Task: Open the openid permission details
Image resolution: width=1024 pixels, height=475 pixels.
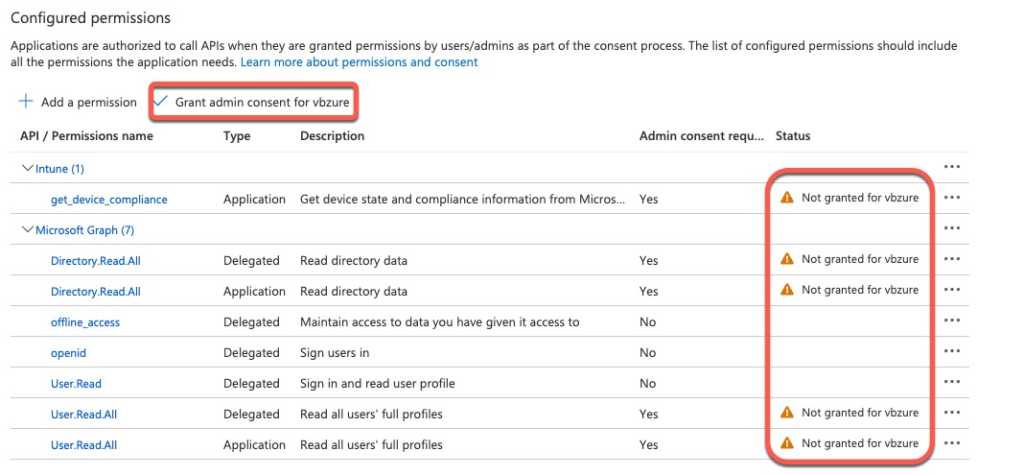Action: [x=68, y=353]
